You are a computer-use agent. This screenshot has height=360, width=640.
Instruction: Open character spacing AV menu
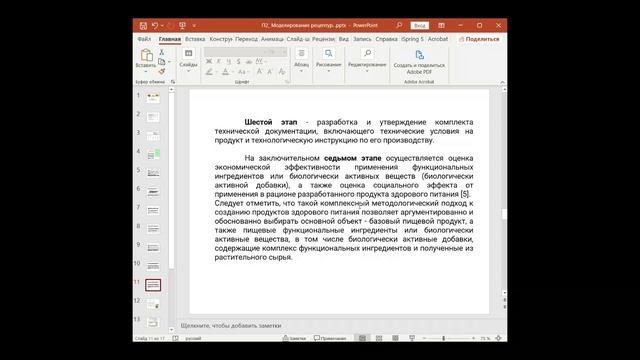click(x=260, y=62)
